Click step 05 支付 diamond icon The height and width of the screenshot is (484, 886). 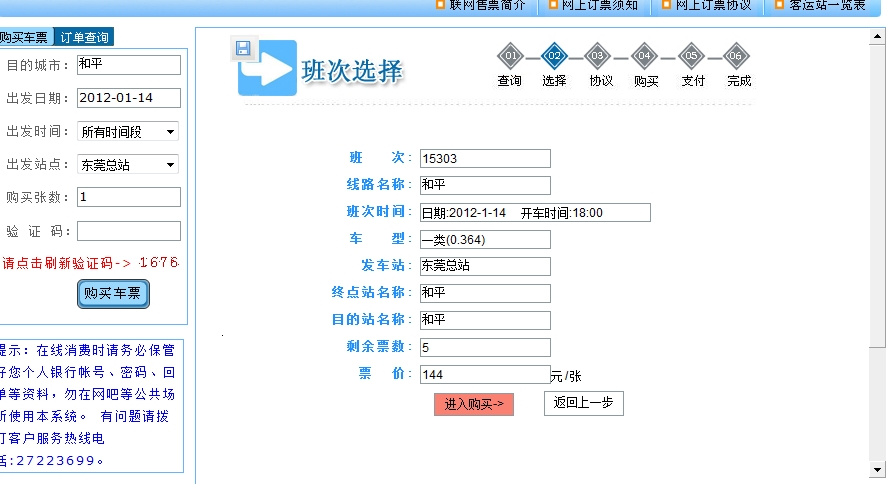tap(691, 56)
